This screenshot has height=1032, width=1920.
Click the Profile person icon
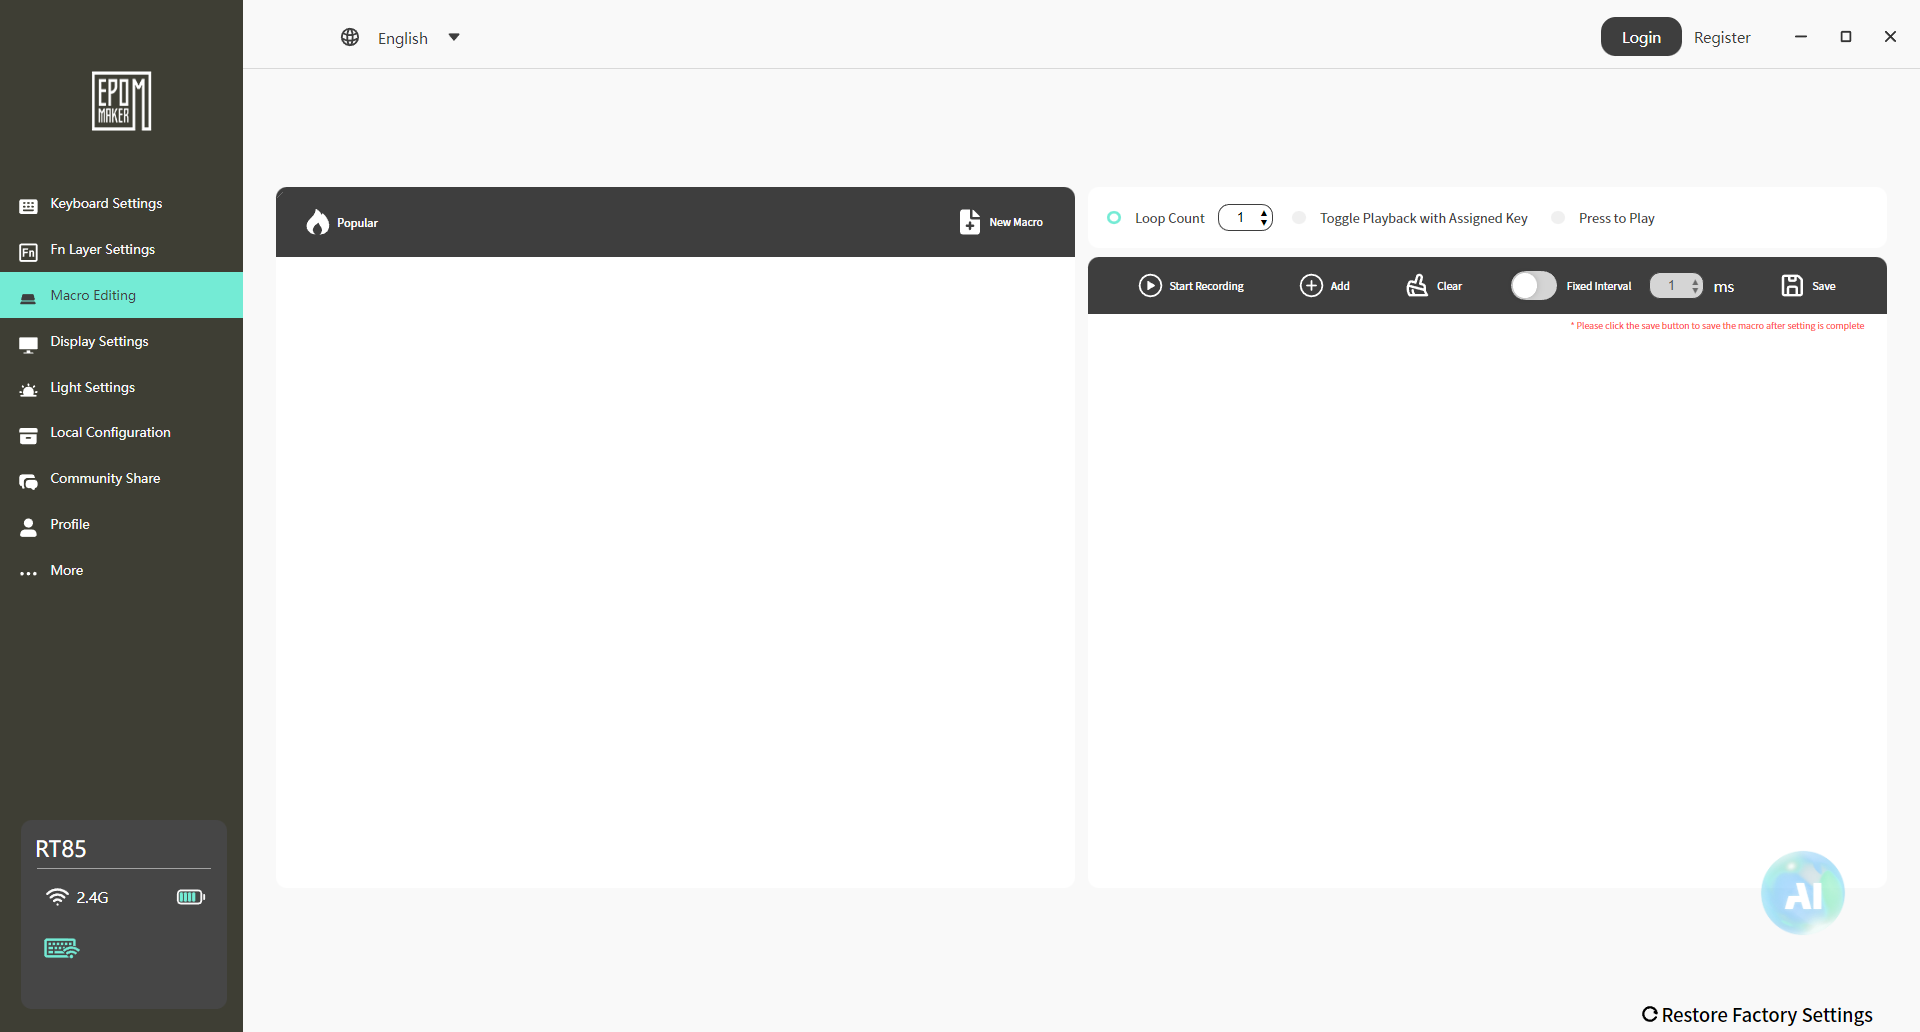29,526
